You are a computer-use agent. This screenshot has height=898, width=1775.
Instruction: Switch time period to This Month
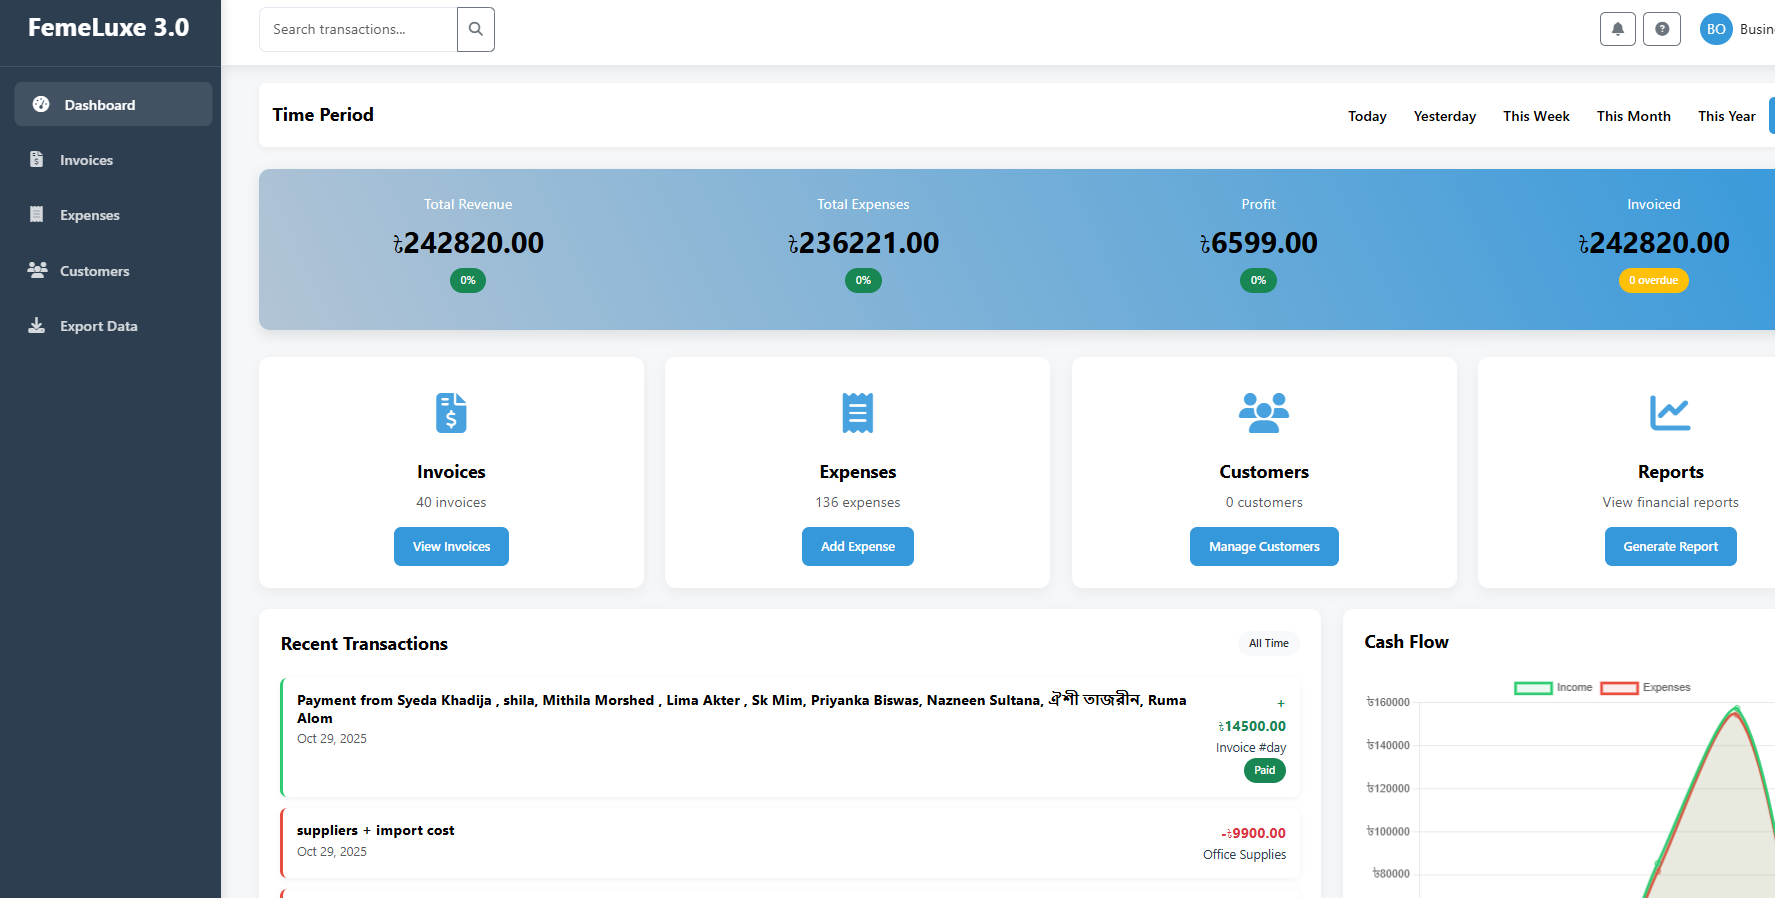click(1633, 116)
